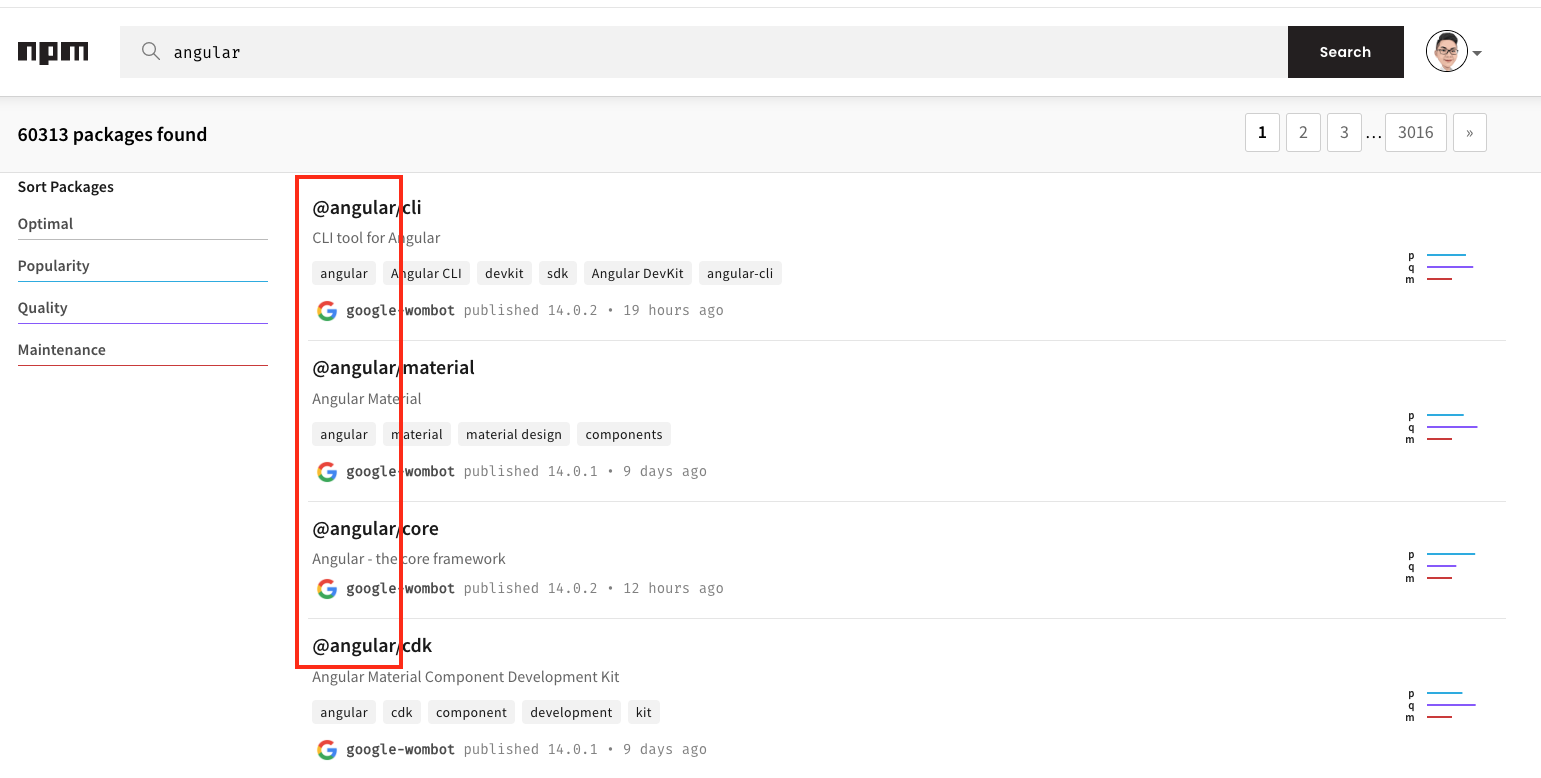Go to results page 2
Image resolution: width=1541 pixels, height=778 pixels.
(1303, 132)
